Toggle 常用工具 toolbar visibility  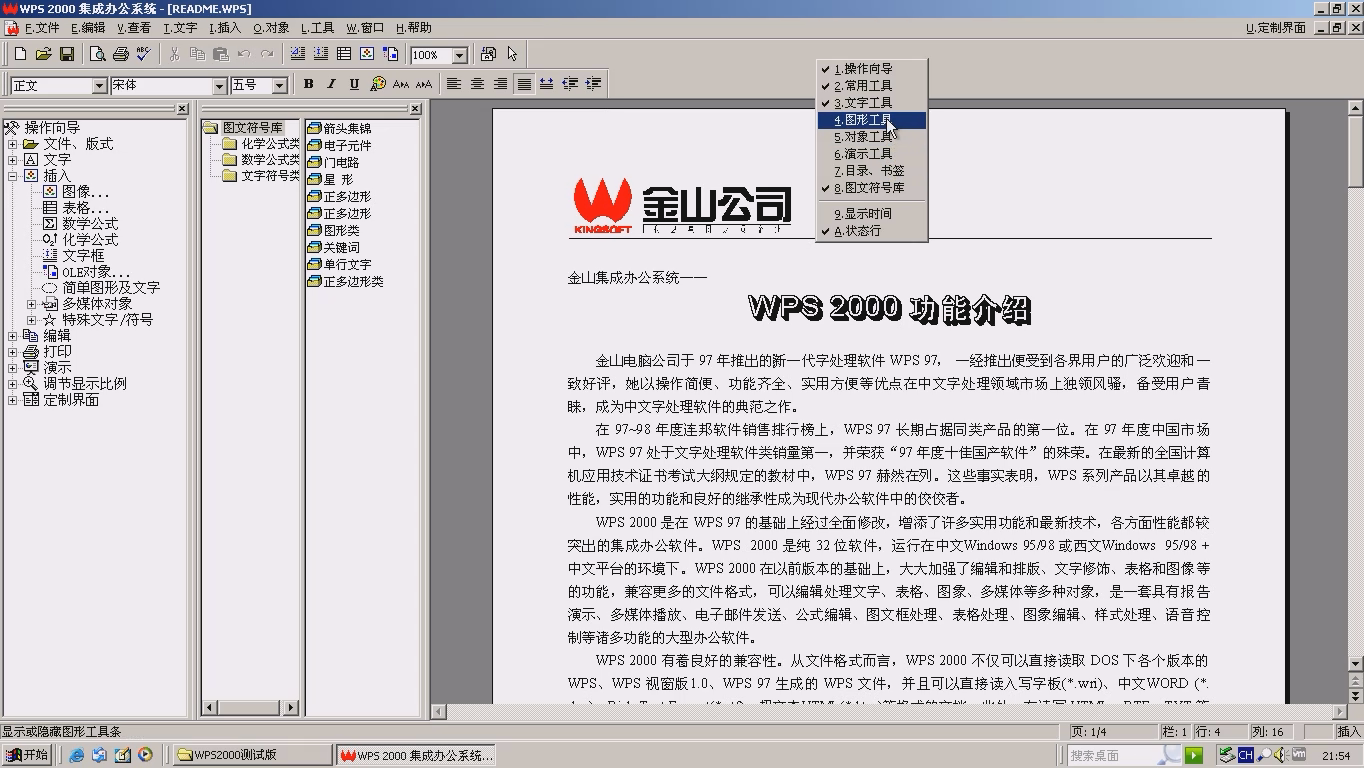tap(872, 86)
